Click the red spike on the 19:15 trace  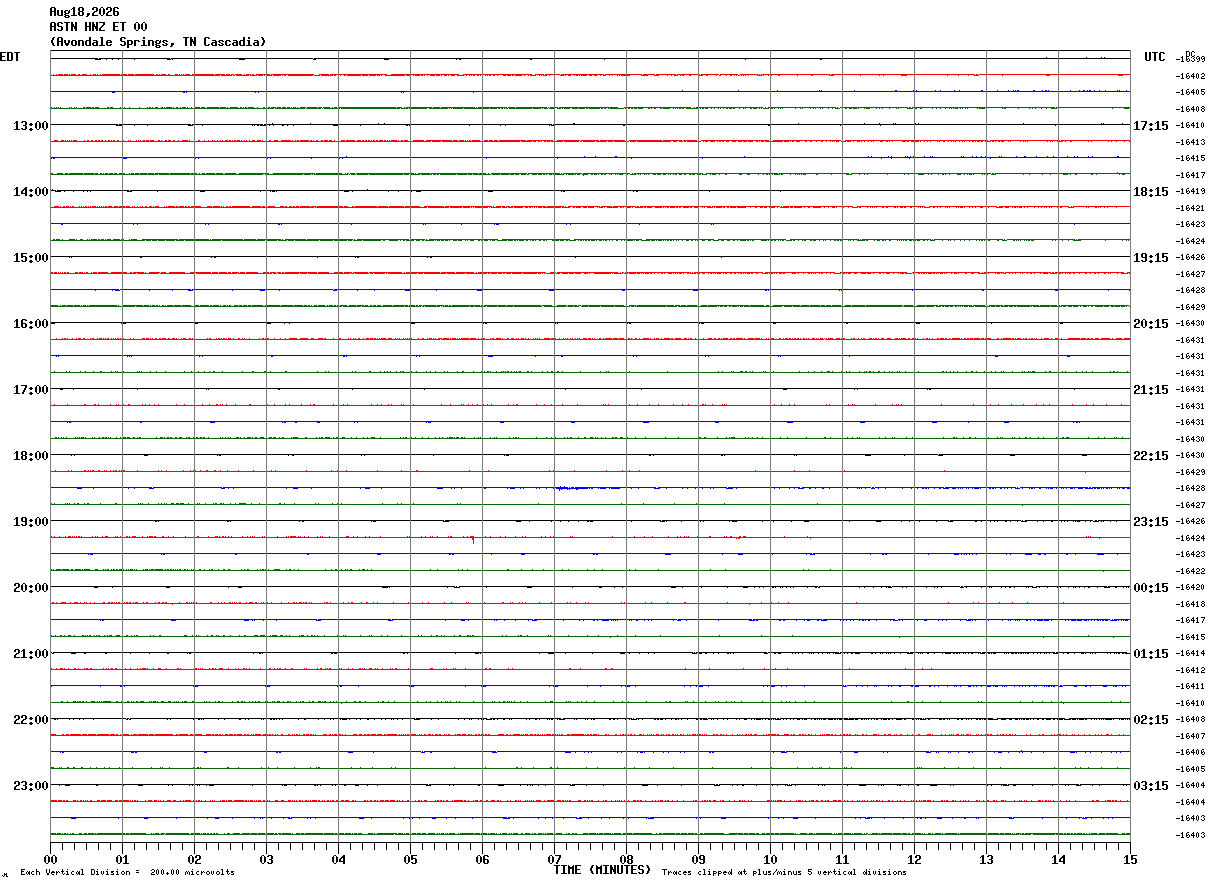pos(473,539)
